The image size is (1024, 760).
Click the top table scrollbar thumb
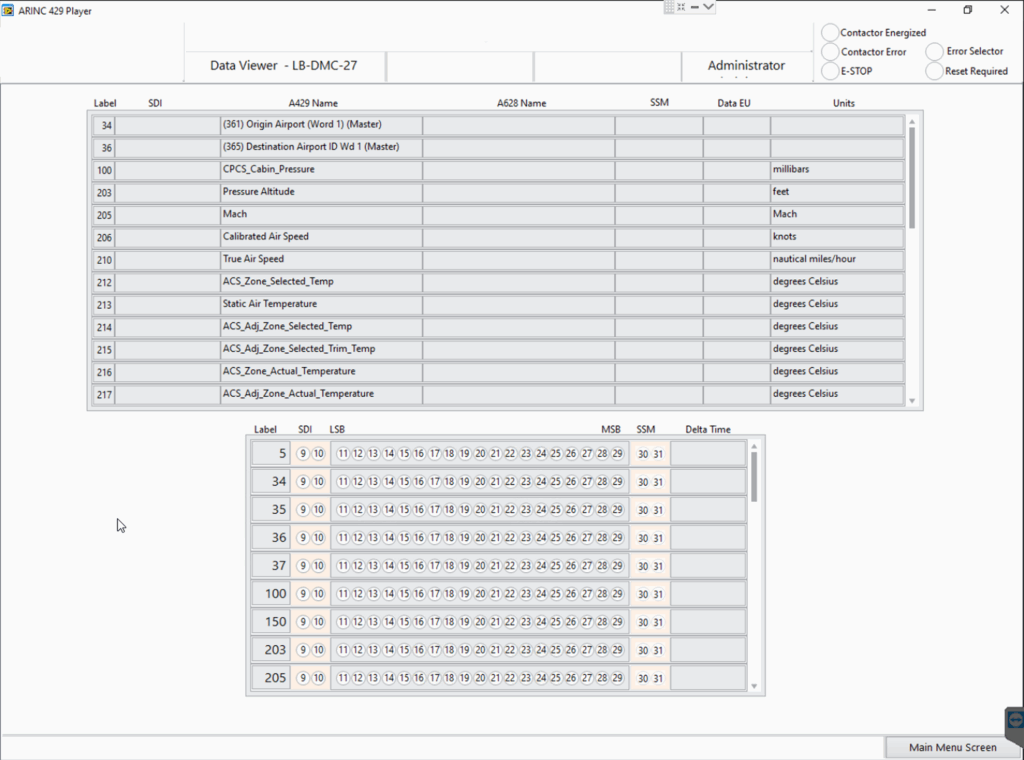912,178
